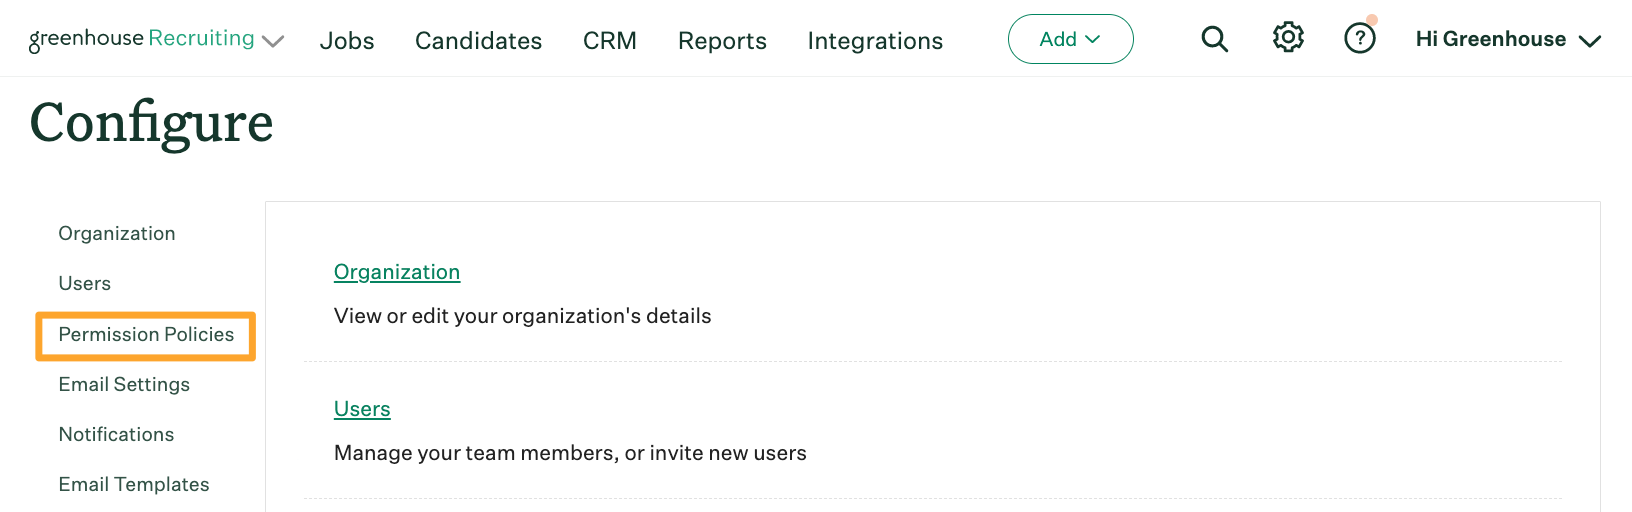Follow the green Users link
The width and height of the screenshot is (1632, 512).
[362, 409]
